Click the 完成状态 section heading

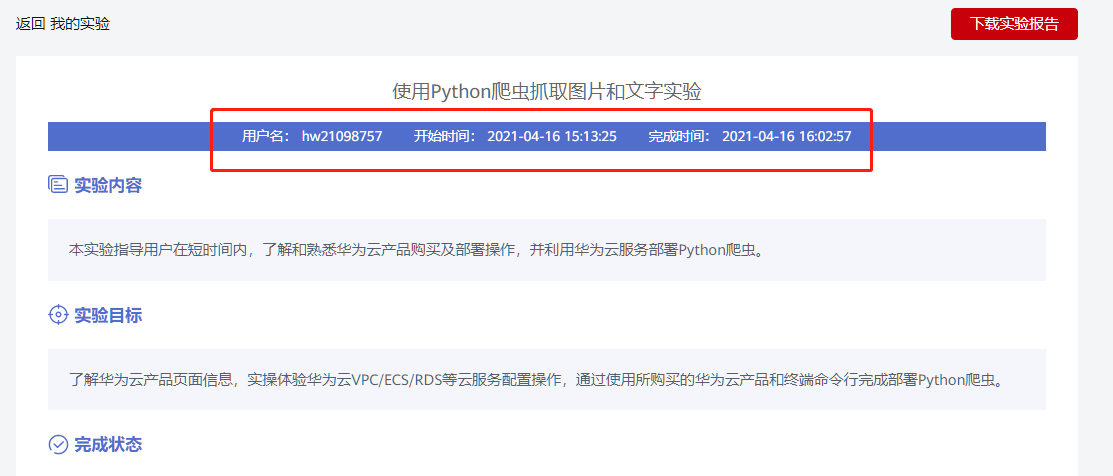(x=108, y=444)
